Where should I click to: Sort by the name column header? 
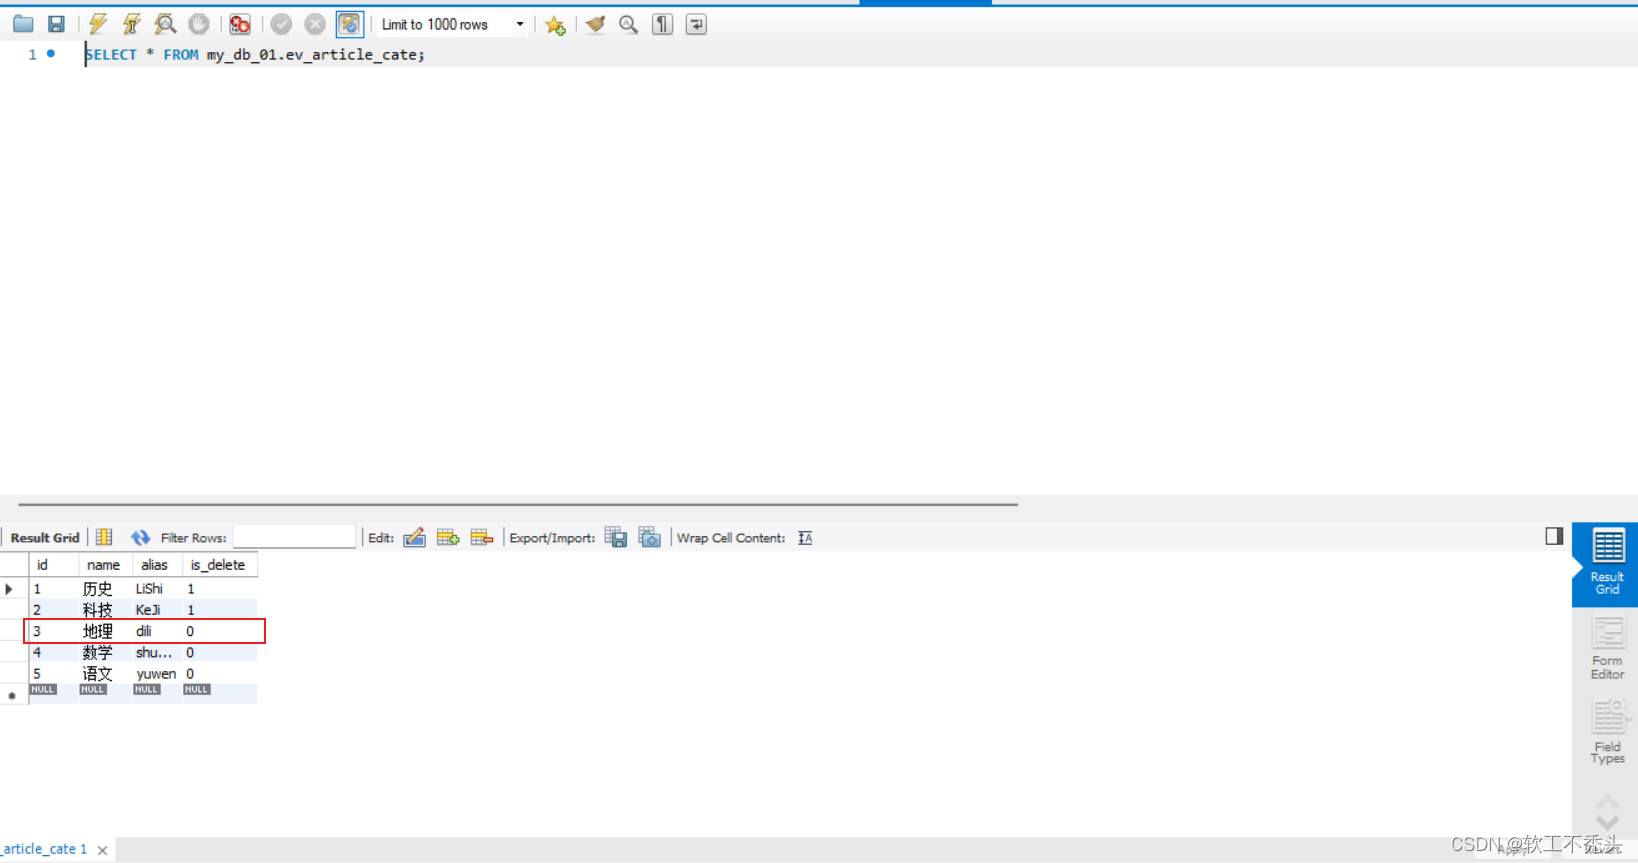click(x=103, y=565)
